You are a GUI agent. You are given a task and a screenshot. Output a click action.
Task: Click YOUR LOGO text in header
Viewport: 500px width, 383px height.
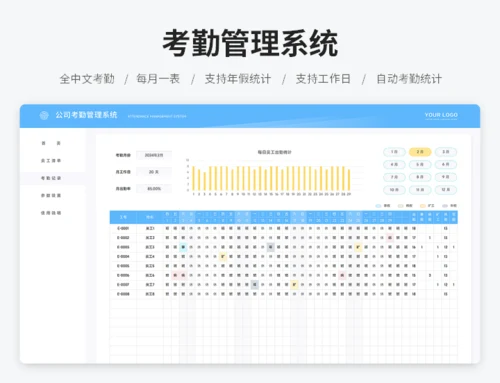[x=441, y=115]
